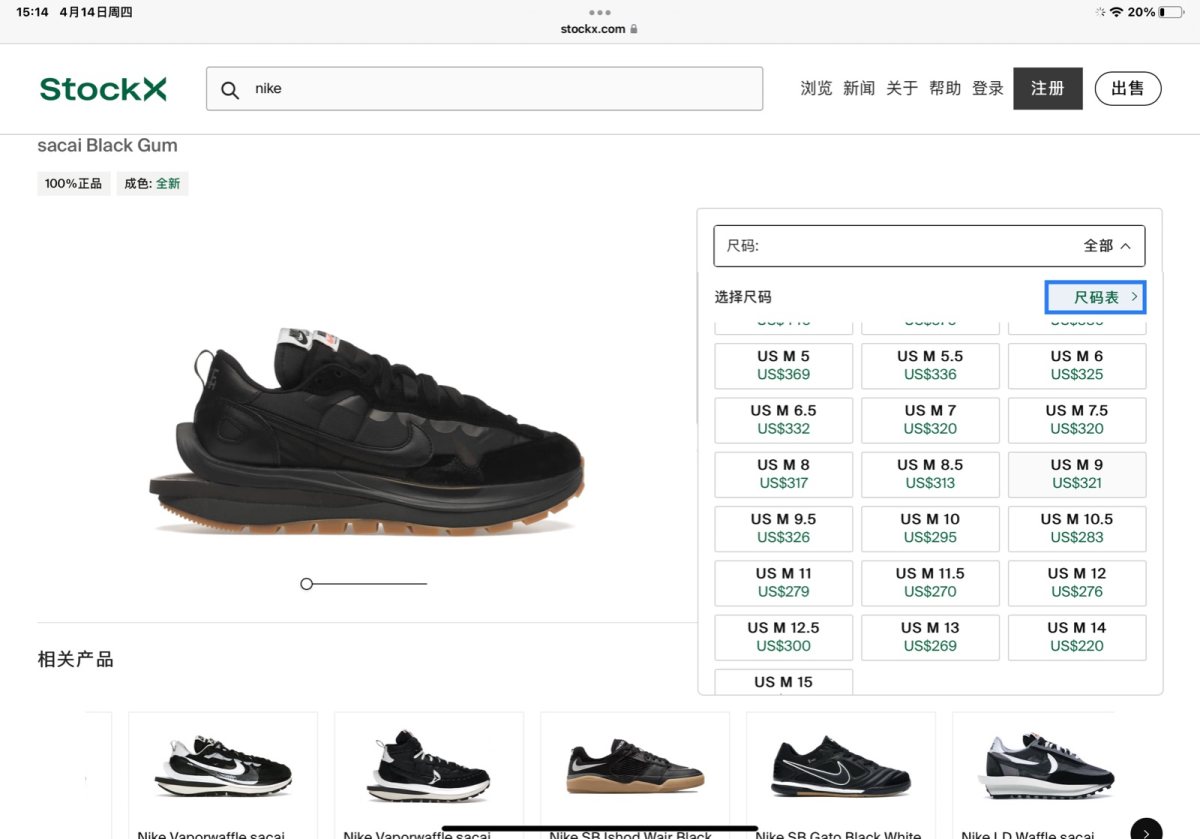Click the stockx.com address bar
Screen dimensions: 1200x839
pos(599,29)
